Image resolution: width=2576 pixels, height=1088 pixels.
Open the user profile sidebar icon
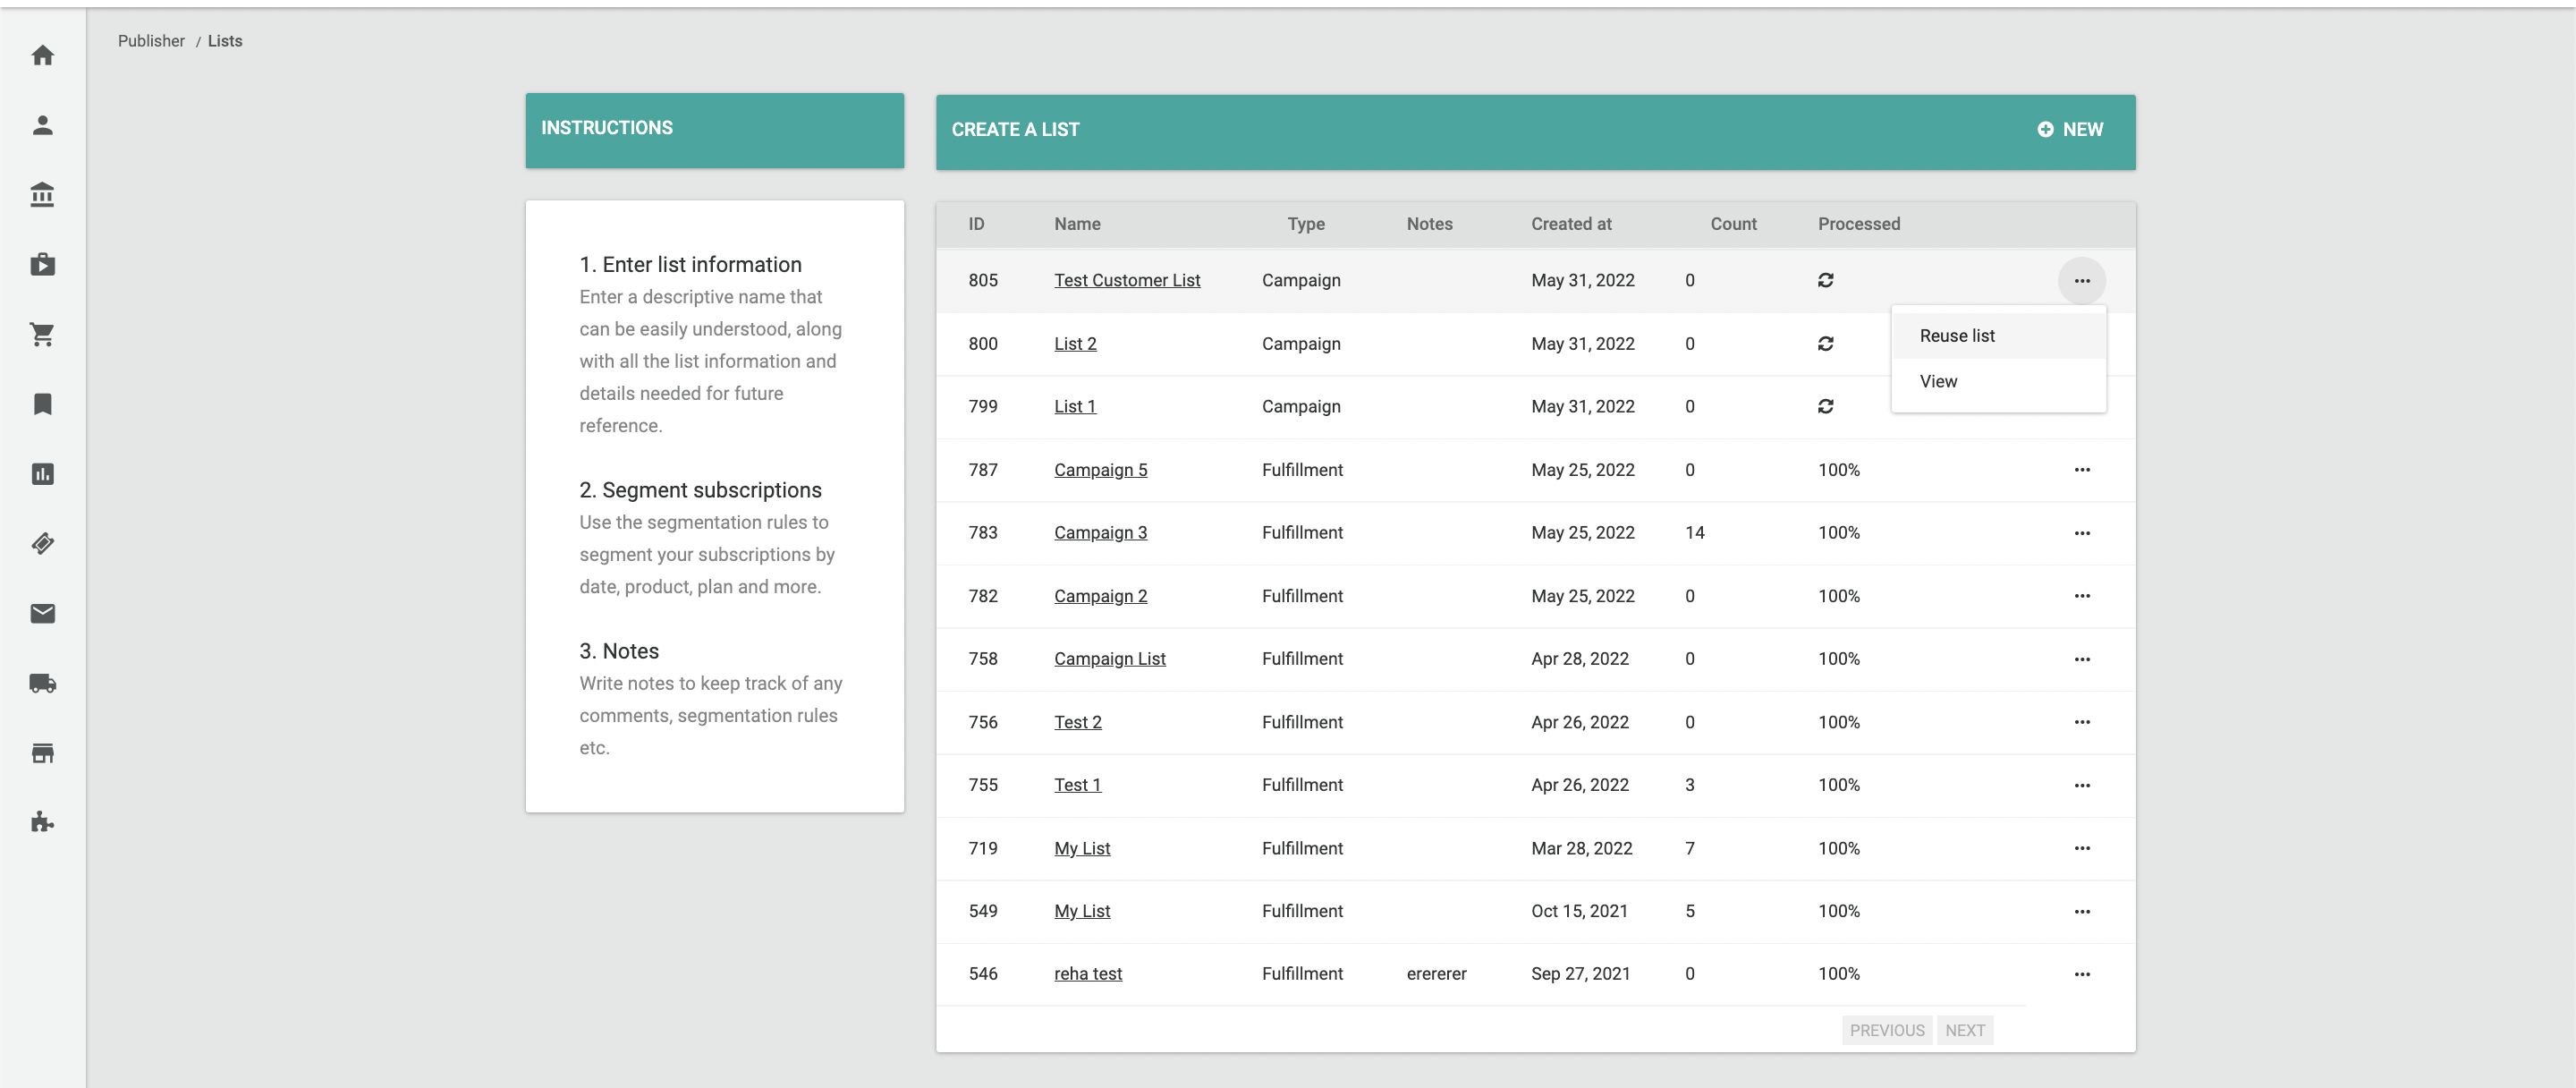click(42, 125)
